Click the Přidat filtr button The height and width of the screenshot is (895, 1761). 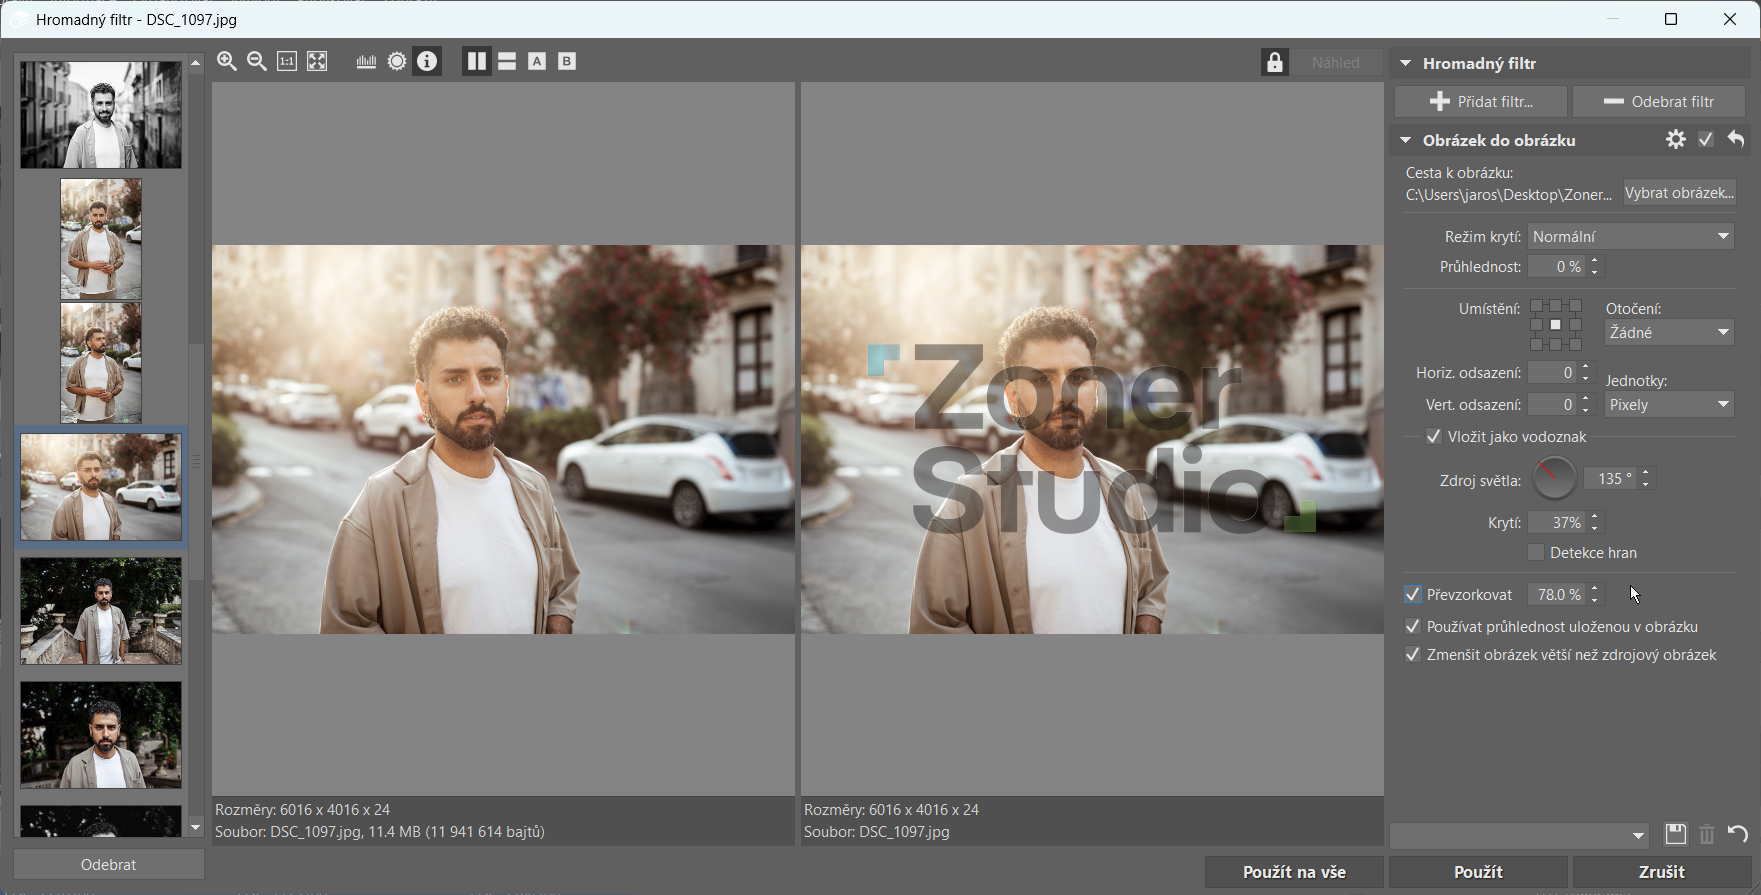pyautogui.click(x=1481, y=102)
